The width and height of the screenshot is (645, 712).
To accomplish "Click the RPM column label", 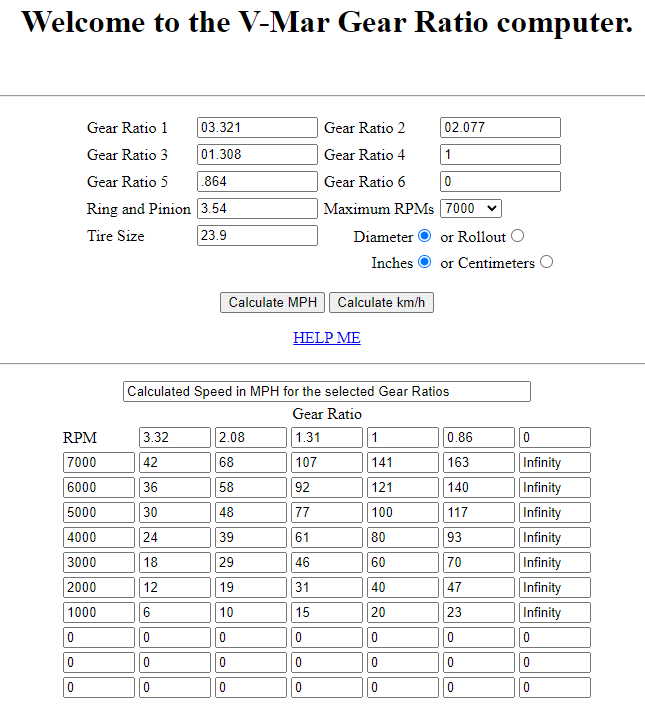I will point(79,437).
